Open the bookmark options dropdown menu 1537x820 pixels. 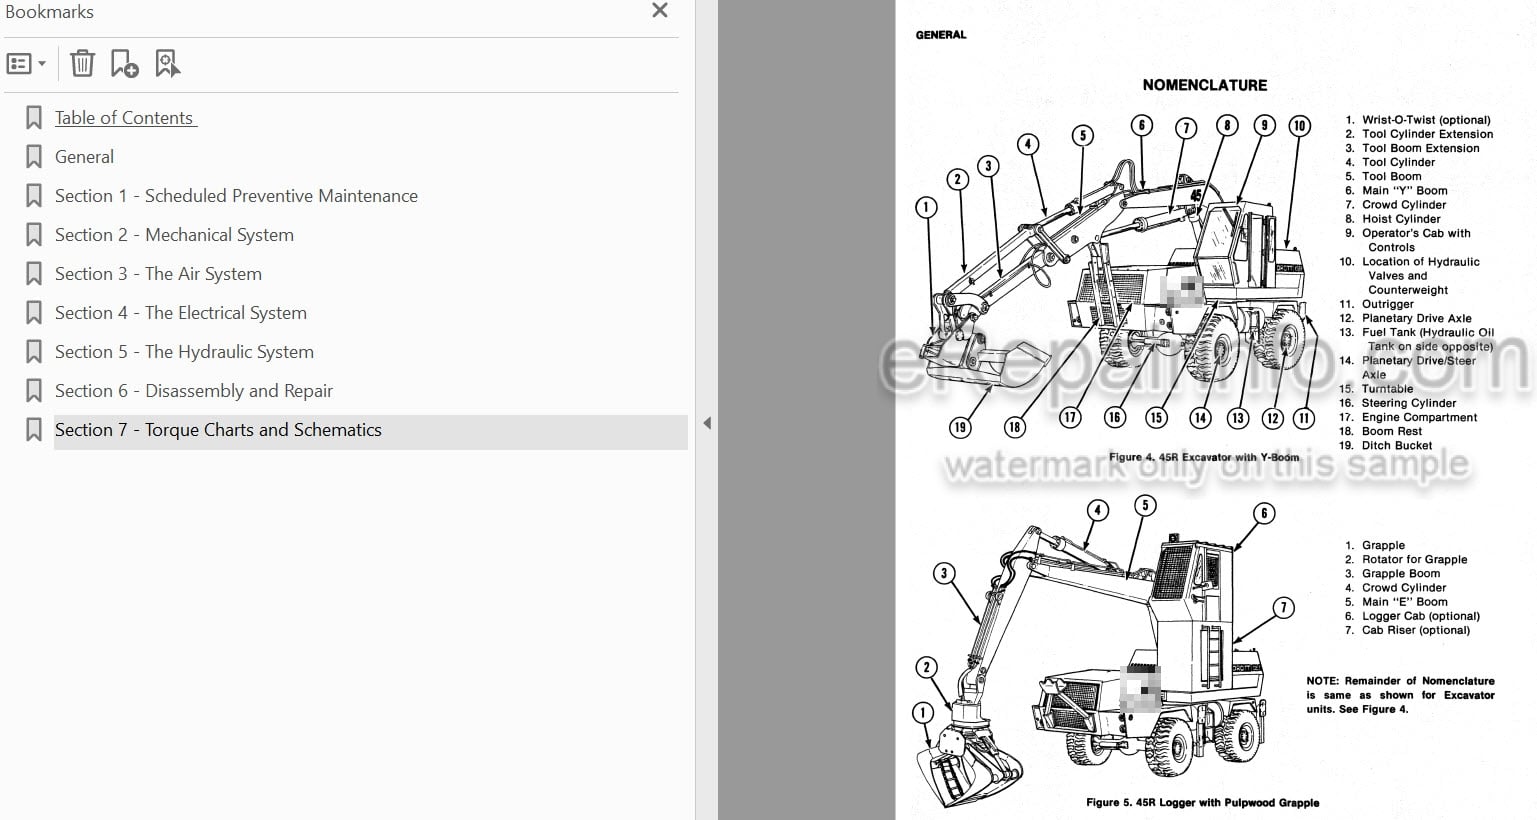tap(26, 64)
